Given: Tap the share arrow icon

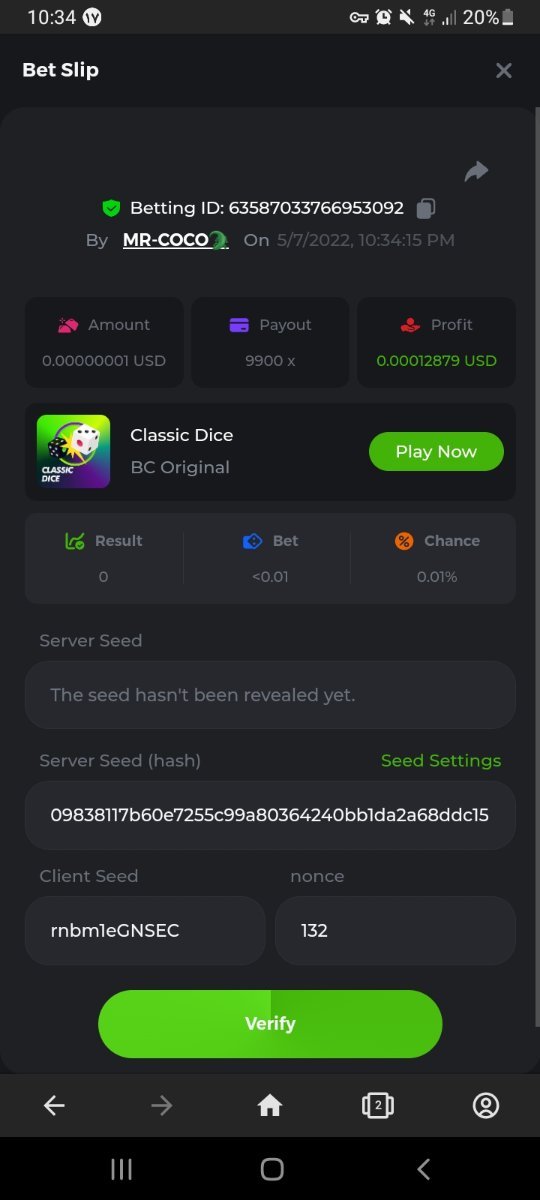Looking at the screenshot, I should pyautogui.click(x=476, y=171).
